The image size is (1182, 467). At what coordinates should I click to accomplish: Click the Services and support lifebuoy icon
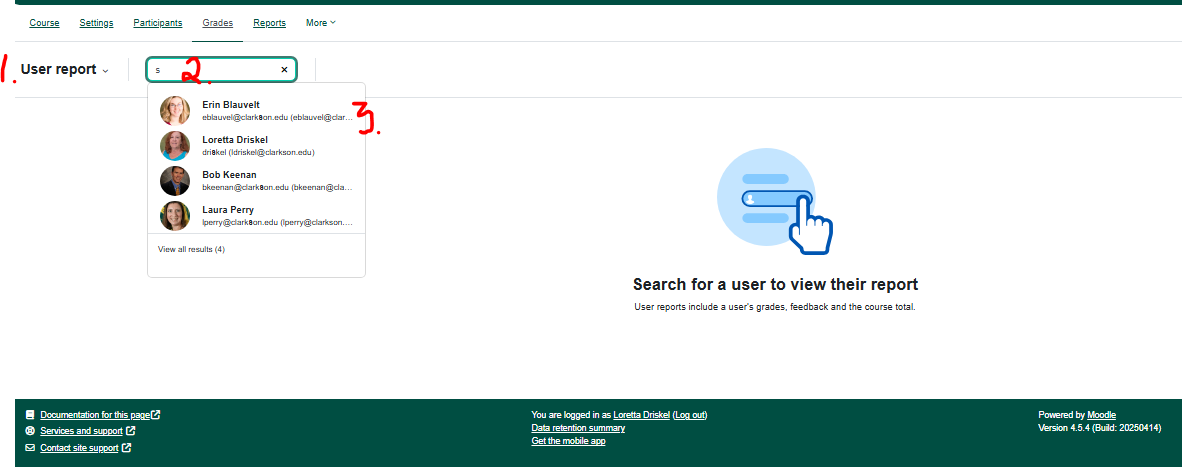pos(30,431)
